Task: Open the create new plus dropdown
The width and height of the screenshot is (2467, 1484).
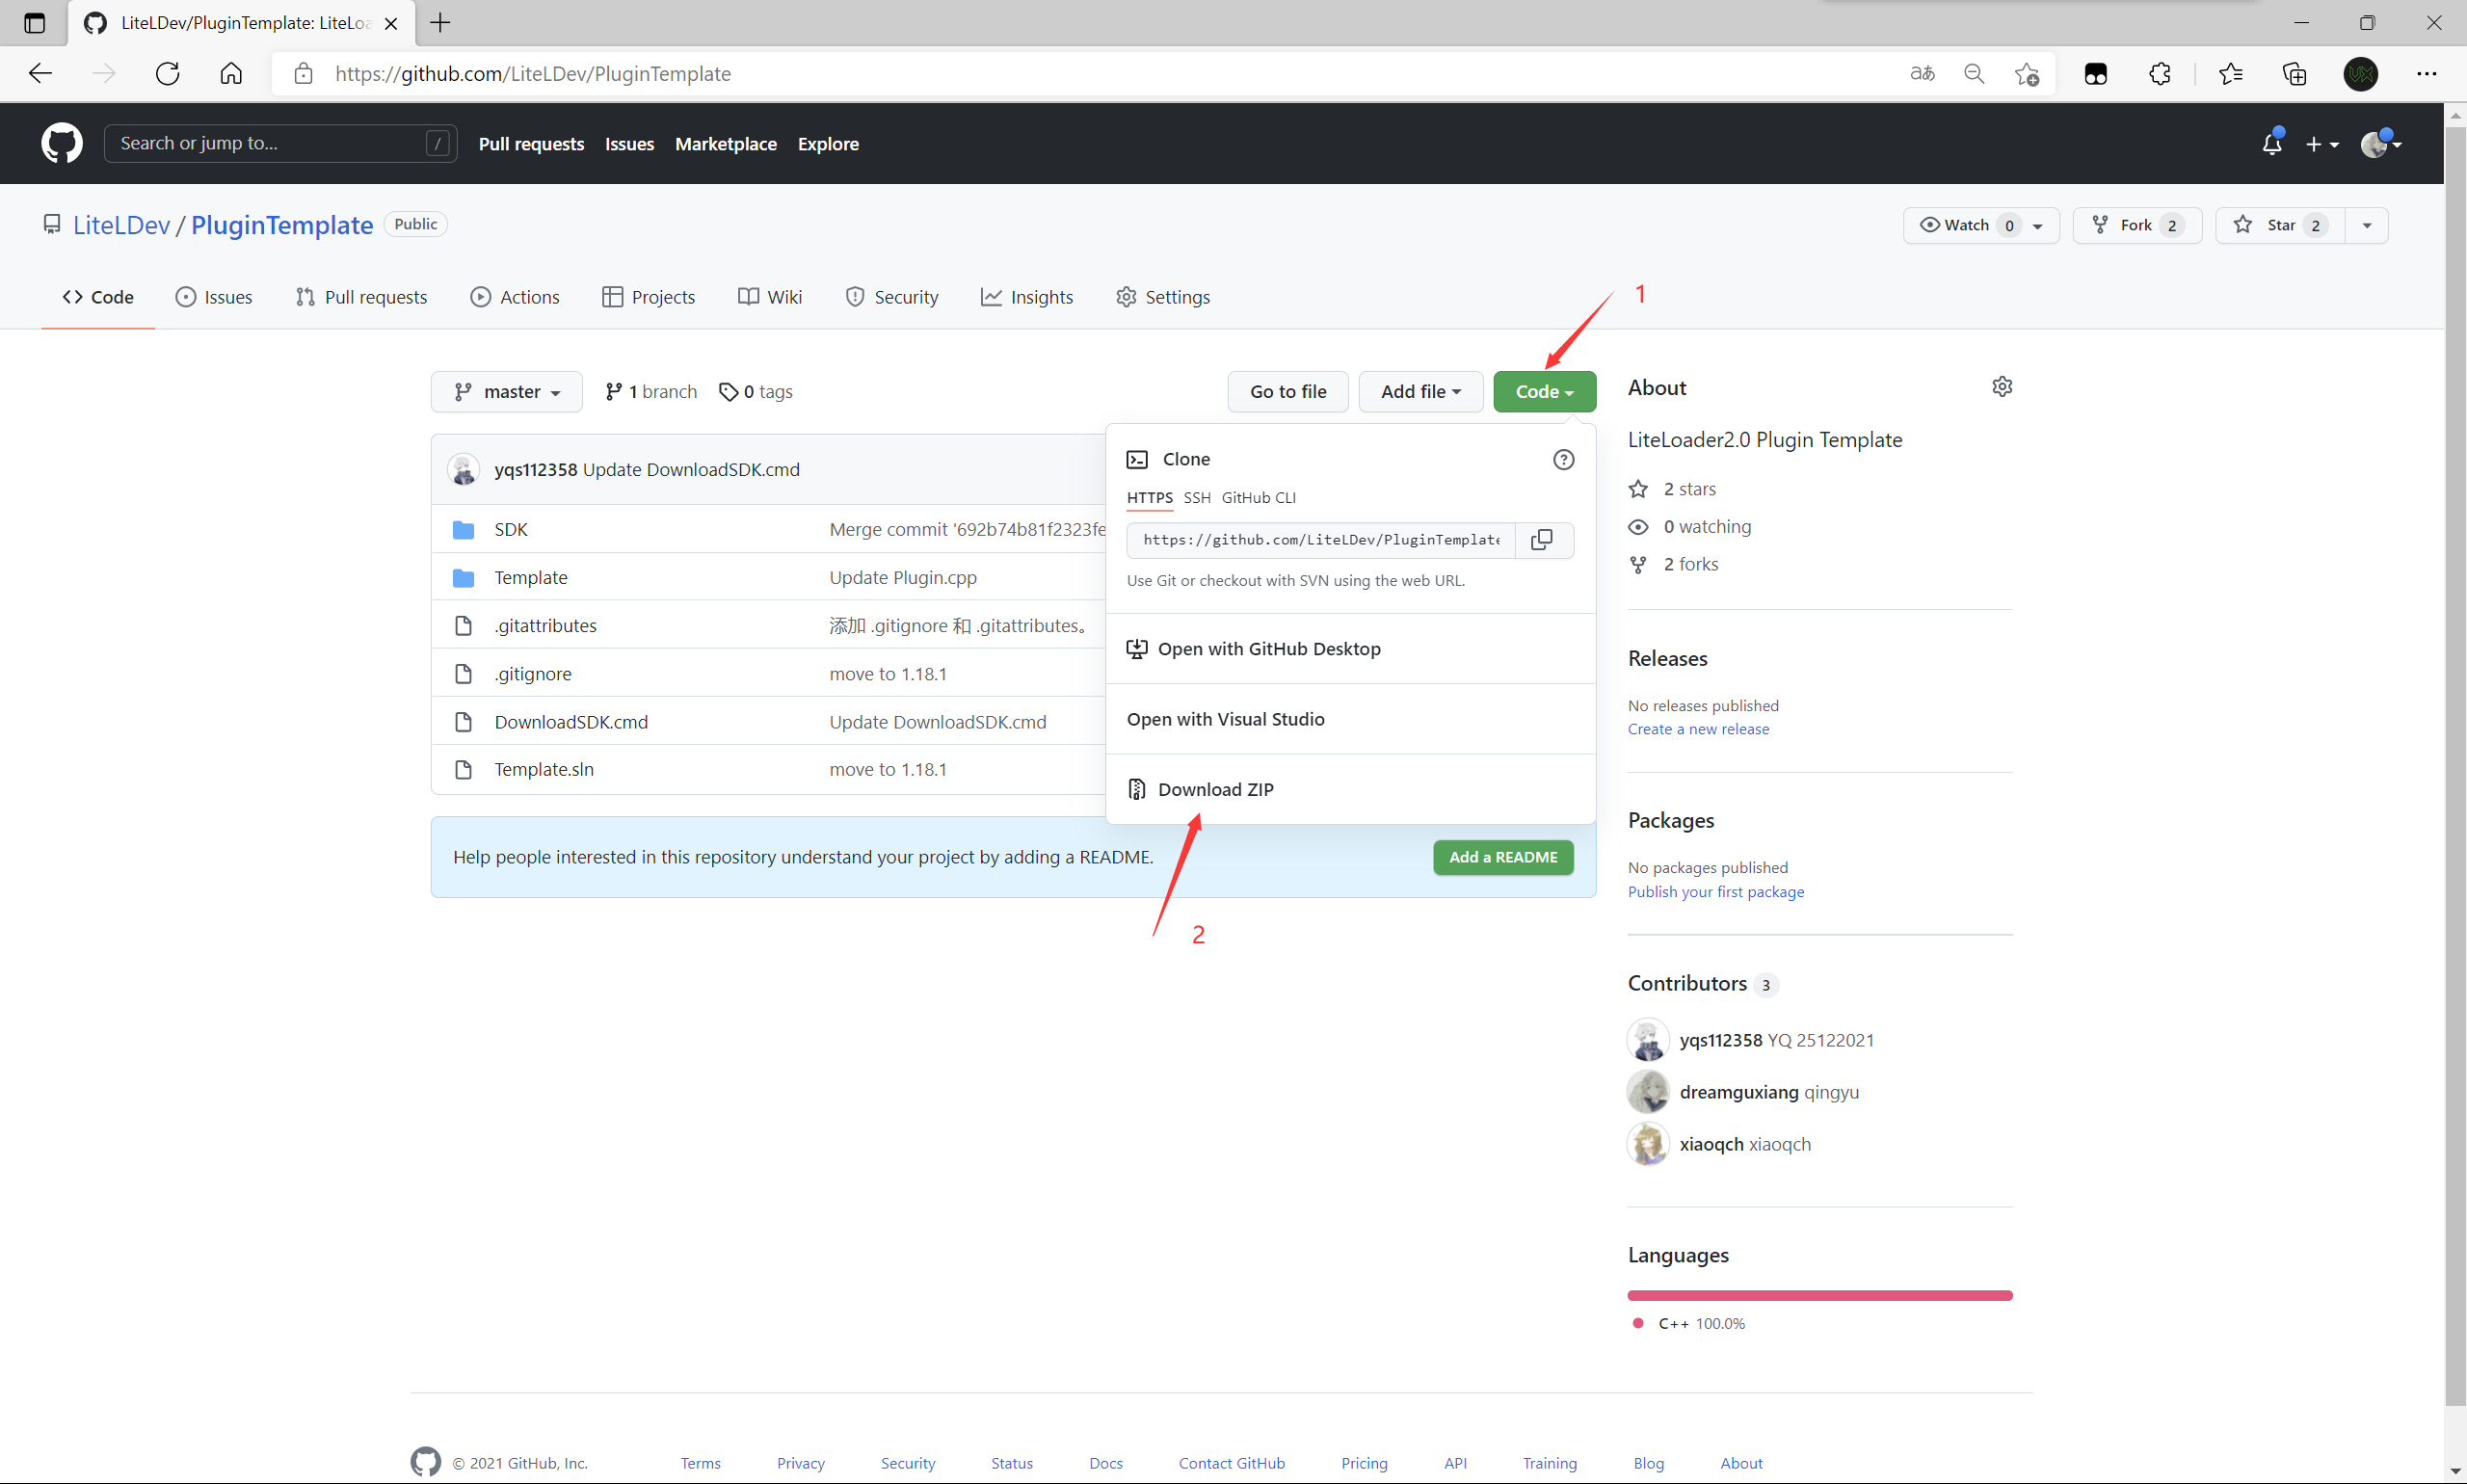Action: point(2322,144)
